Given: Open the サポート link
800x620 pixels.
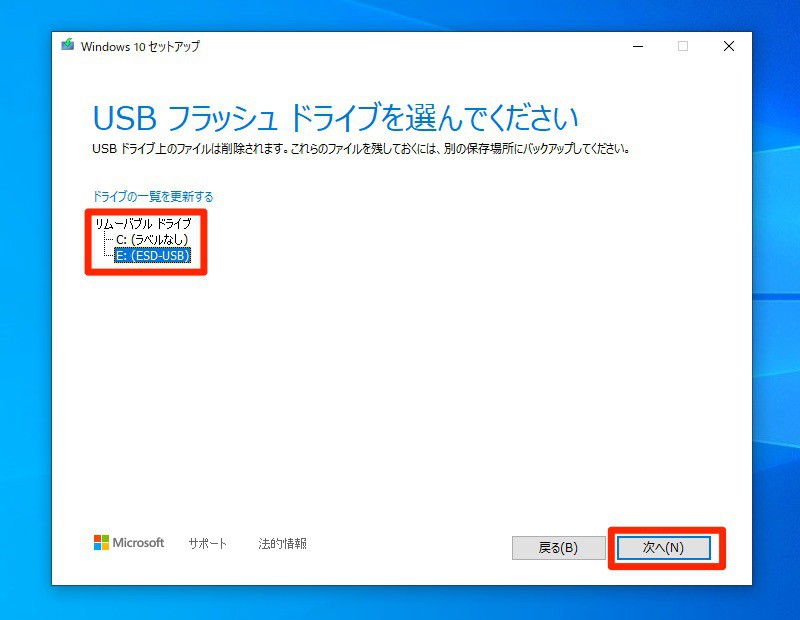Looking at the screenshot, I should coord(207,543).
